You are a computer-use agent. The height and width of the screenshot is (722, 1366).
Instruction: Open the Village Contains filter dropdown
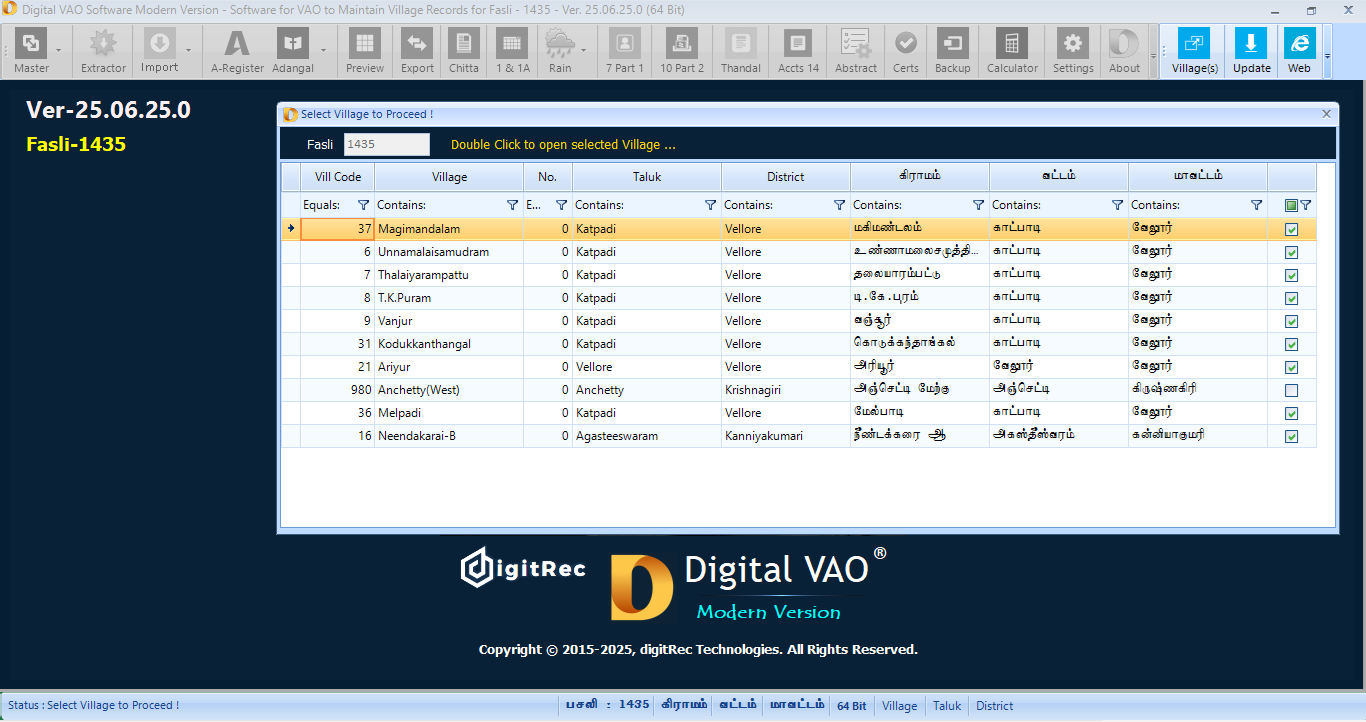(512, 205)
